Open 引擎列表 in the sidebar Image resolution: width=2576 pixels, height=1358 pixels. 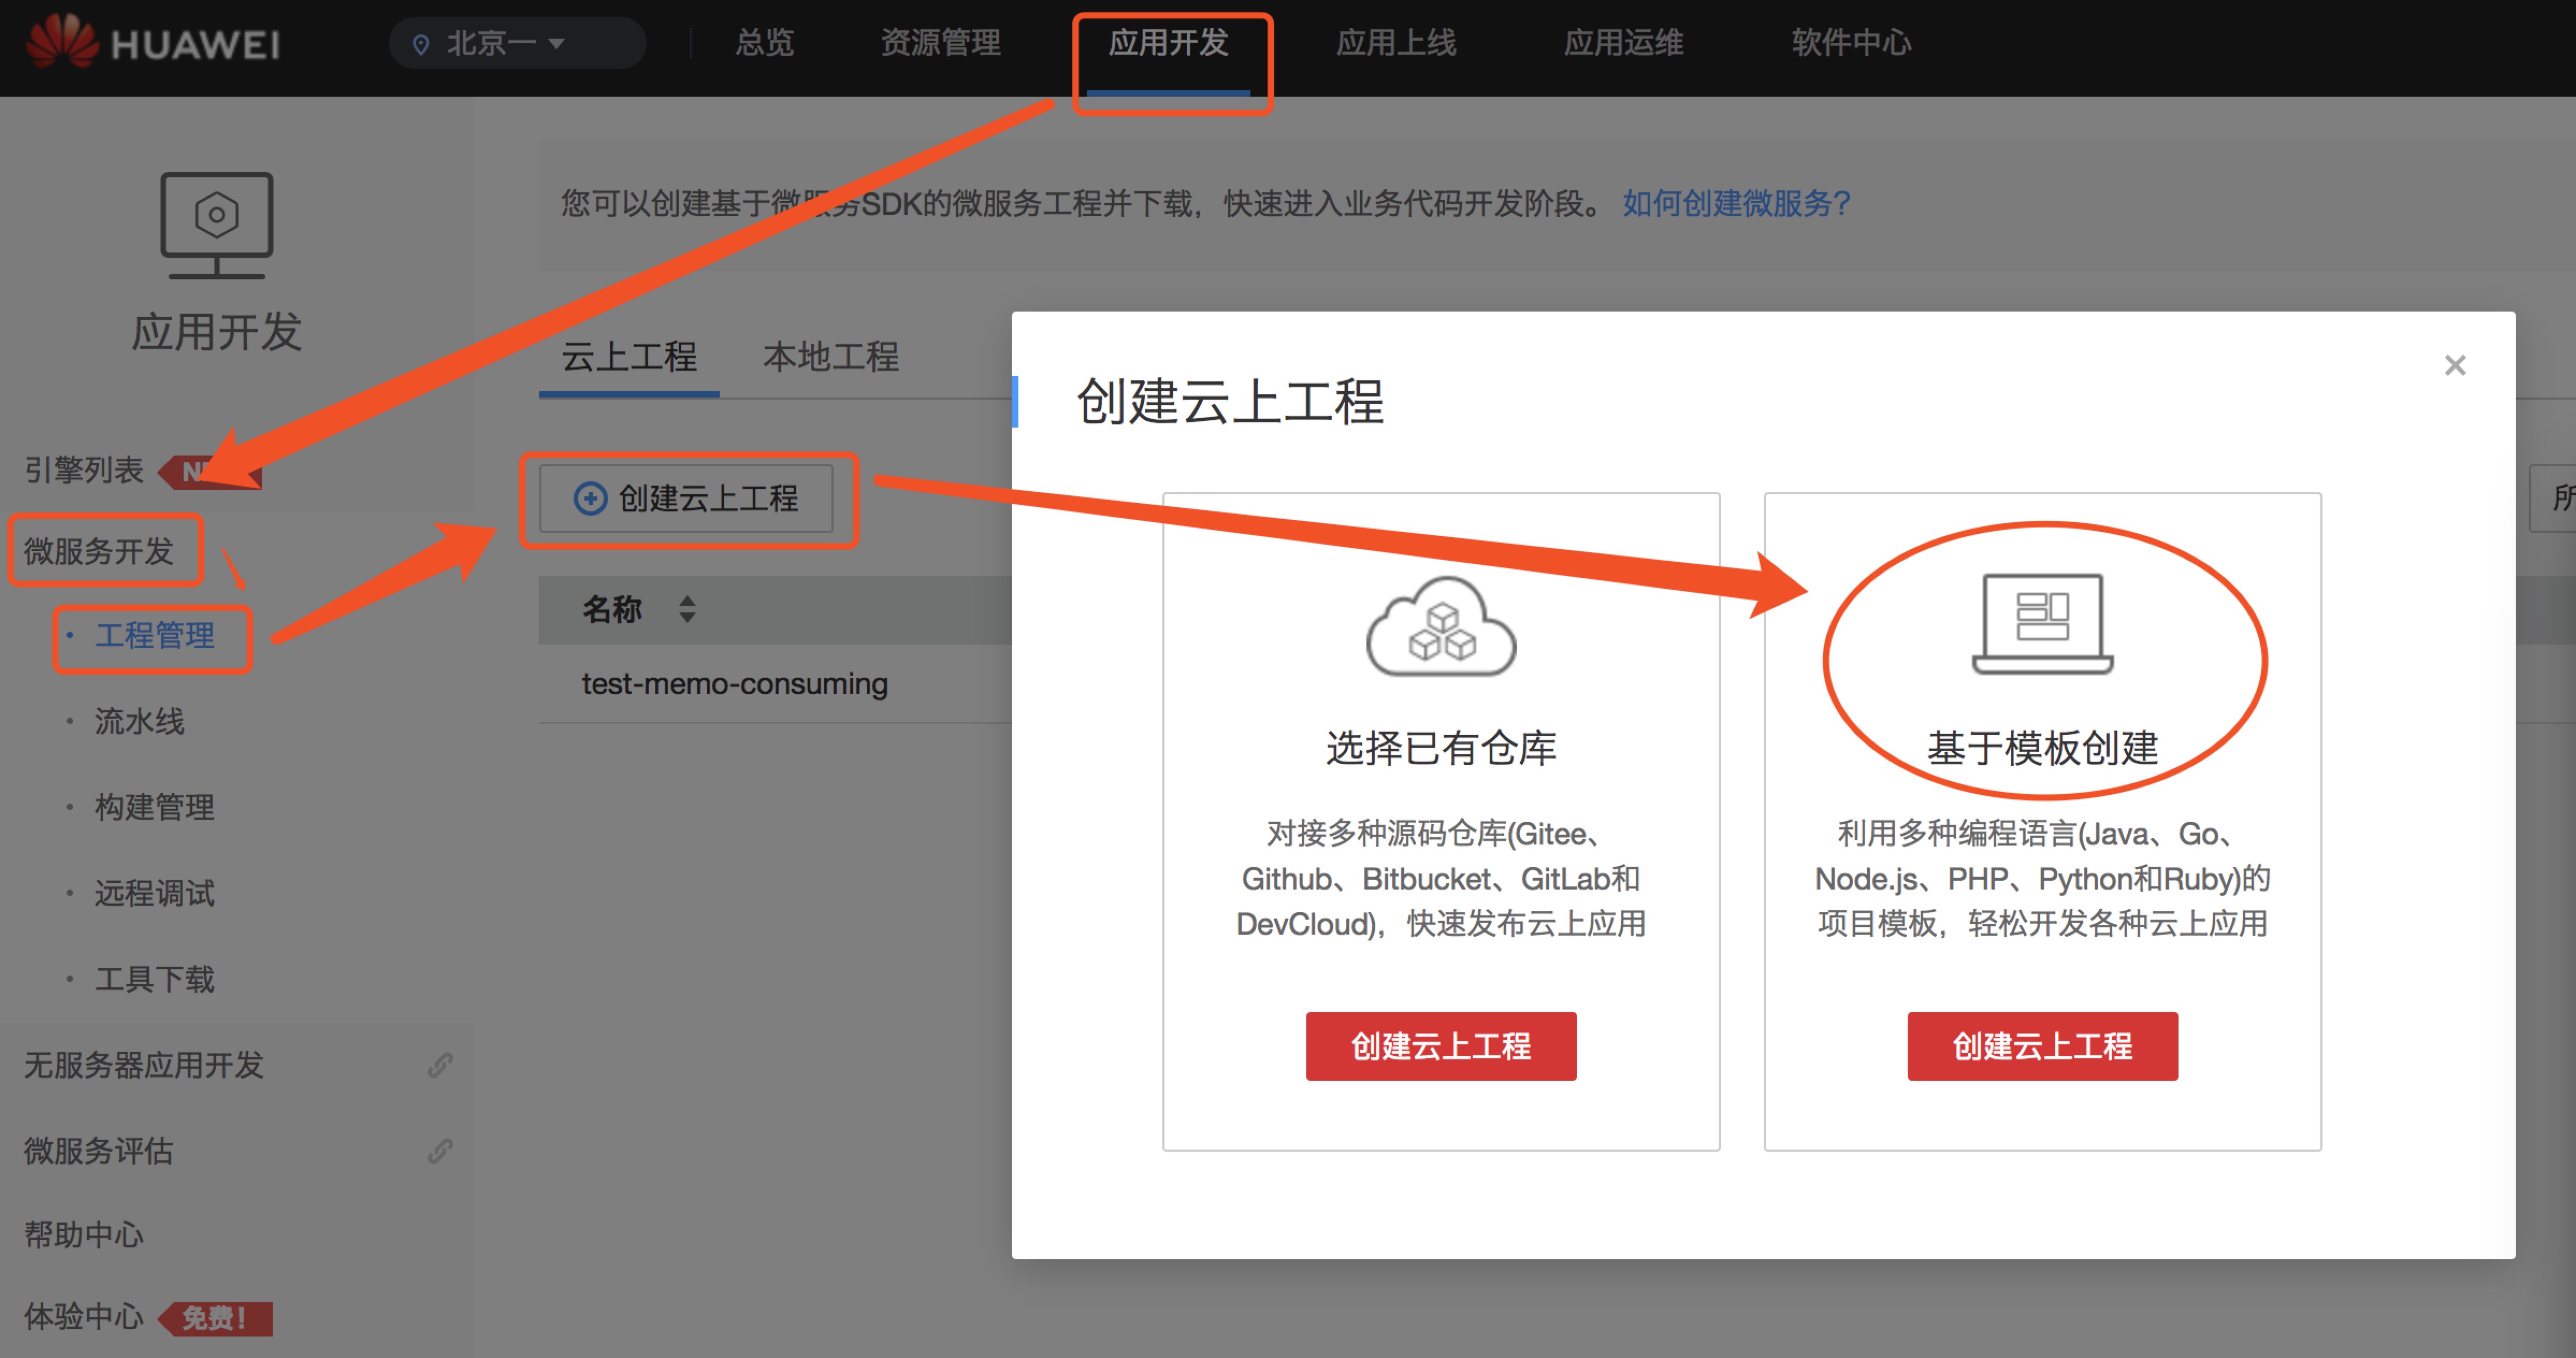click(x=84, y=470)
